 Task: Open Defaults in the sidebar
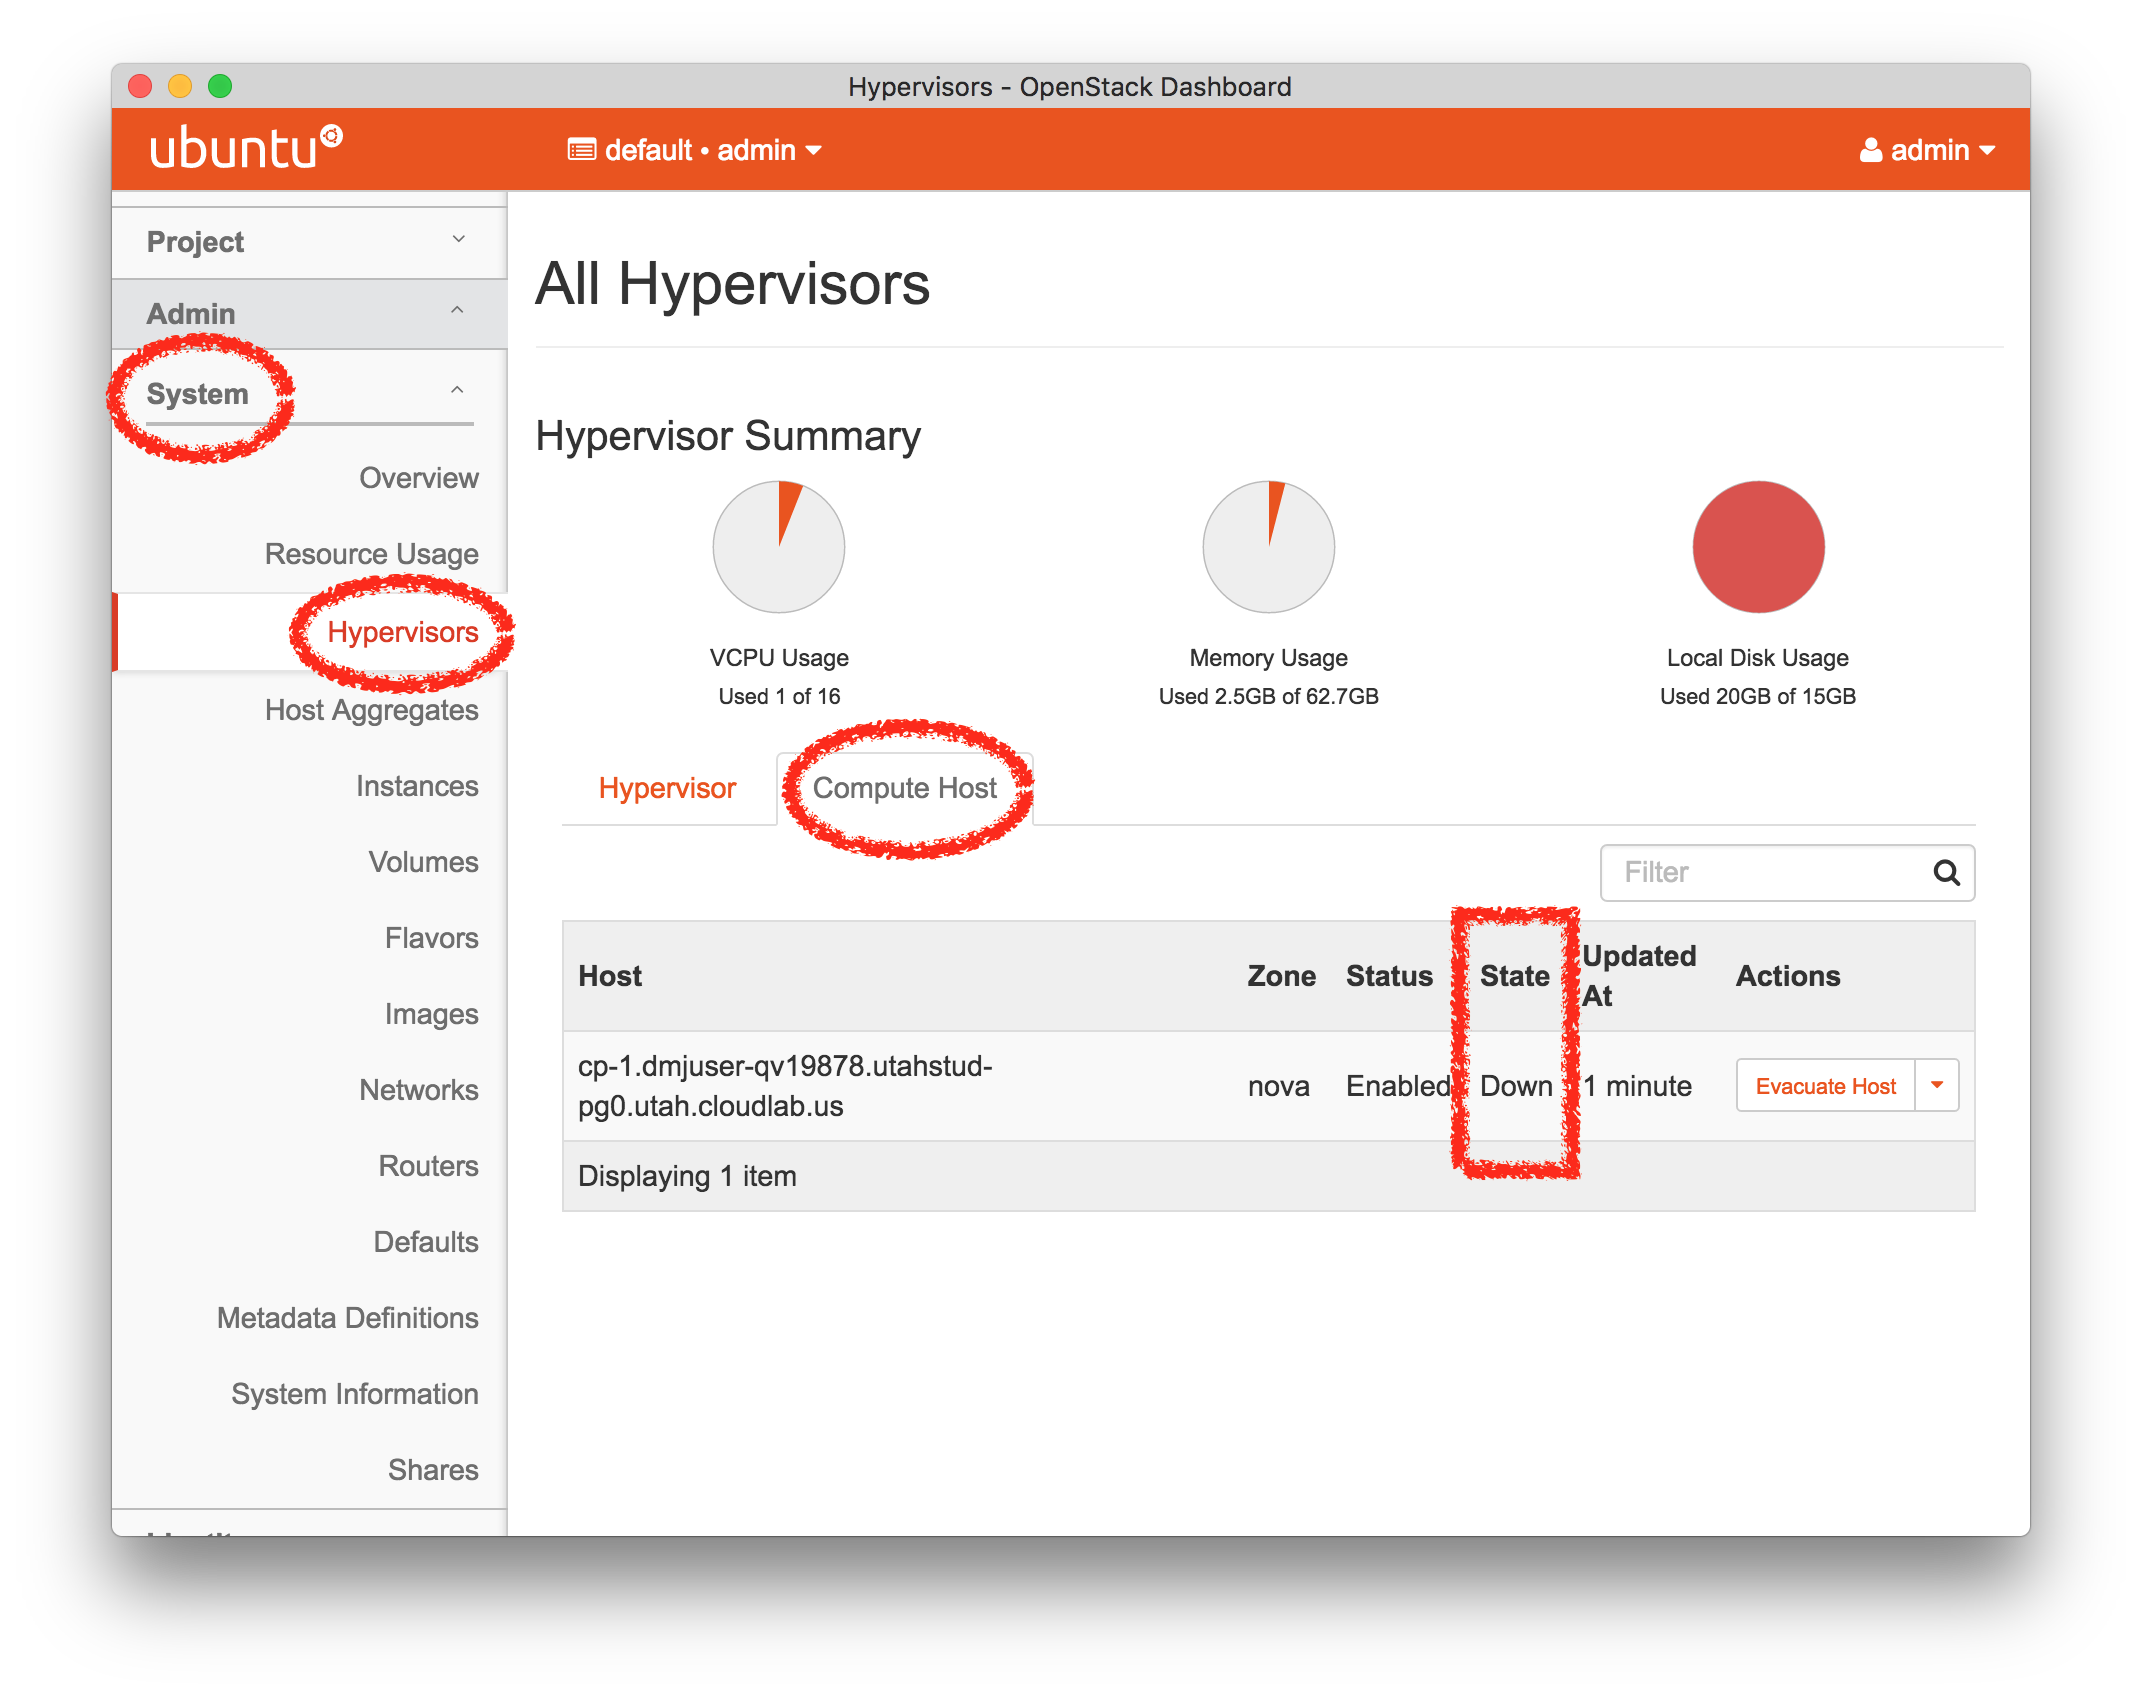pyautogui.click(x=425, y=1242)
